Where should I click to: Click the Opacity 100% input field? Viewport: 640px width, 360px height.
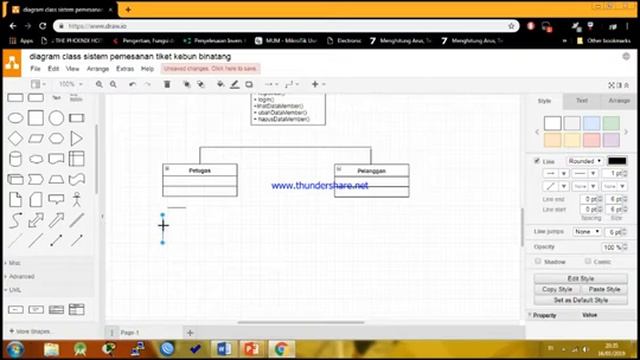tap(611, 247)
